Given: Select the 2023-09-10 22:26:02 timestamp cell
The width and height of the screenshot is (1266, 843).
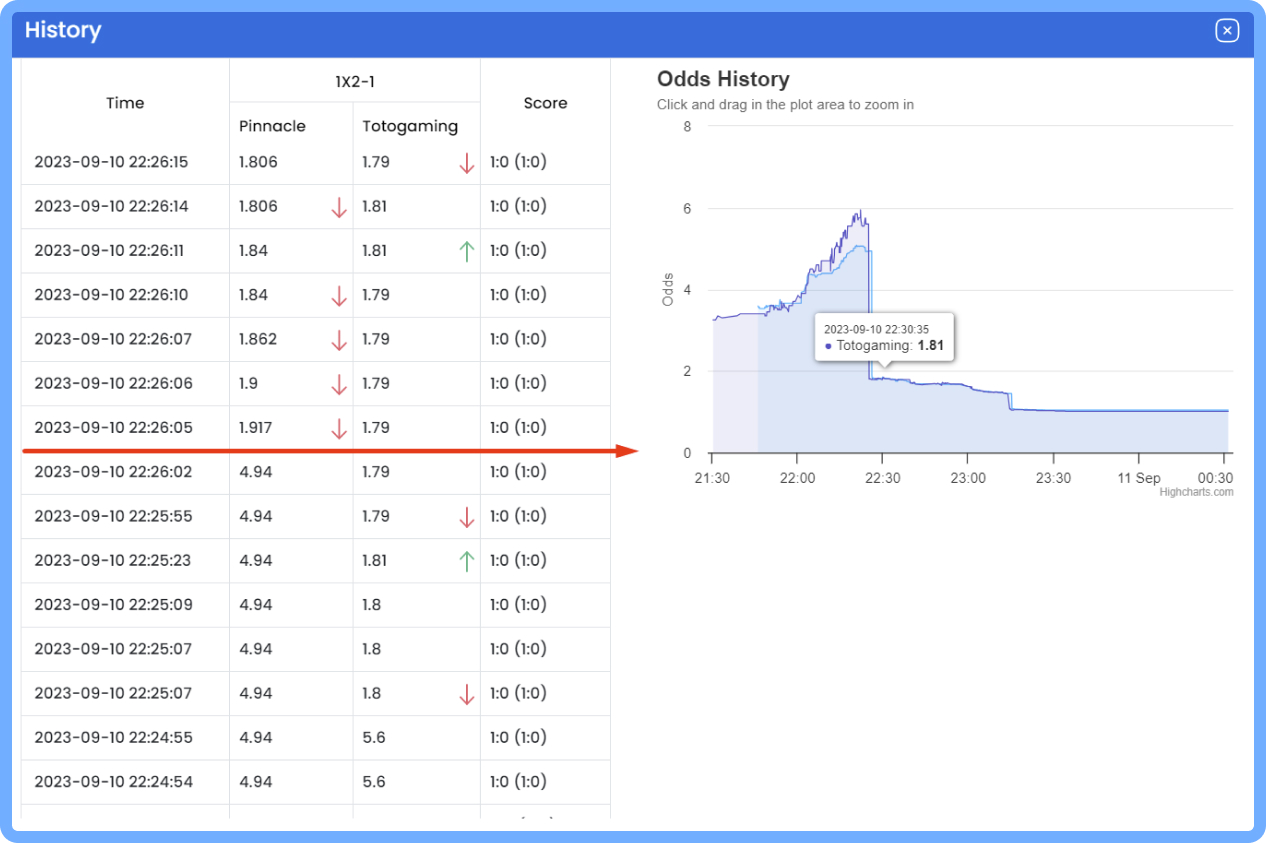Looking at the screenshot, I should point(112,472).
